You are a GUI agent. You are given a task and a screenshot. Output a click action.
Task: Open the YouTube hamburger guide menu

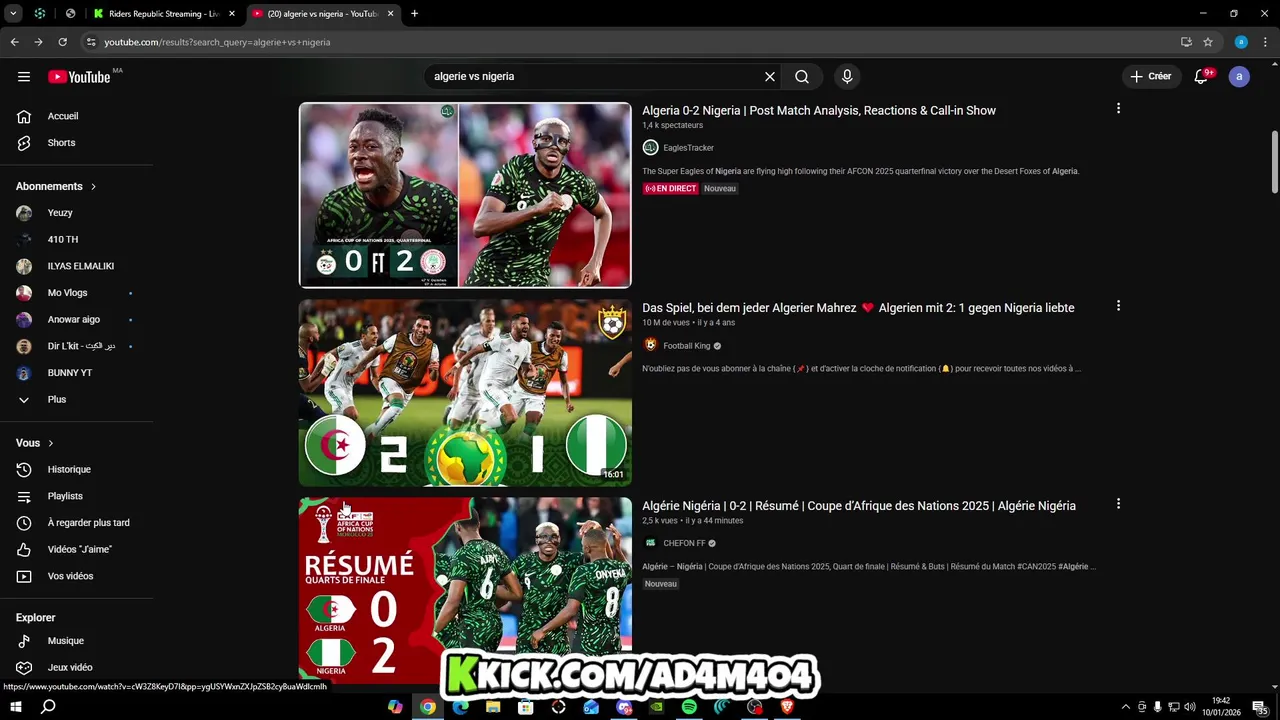pos(24,77)
